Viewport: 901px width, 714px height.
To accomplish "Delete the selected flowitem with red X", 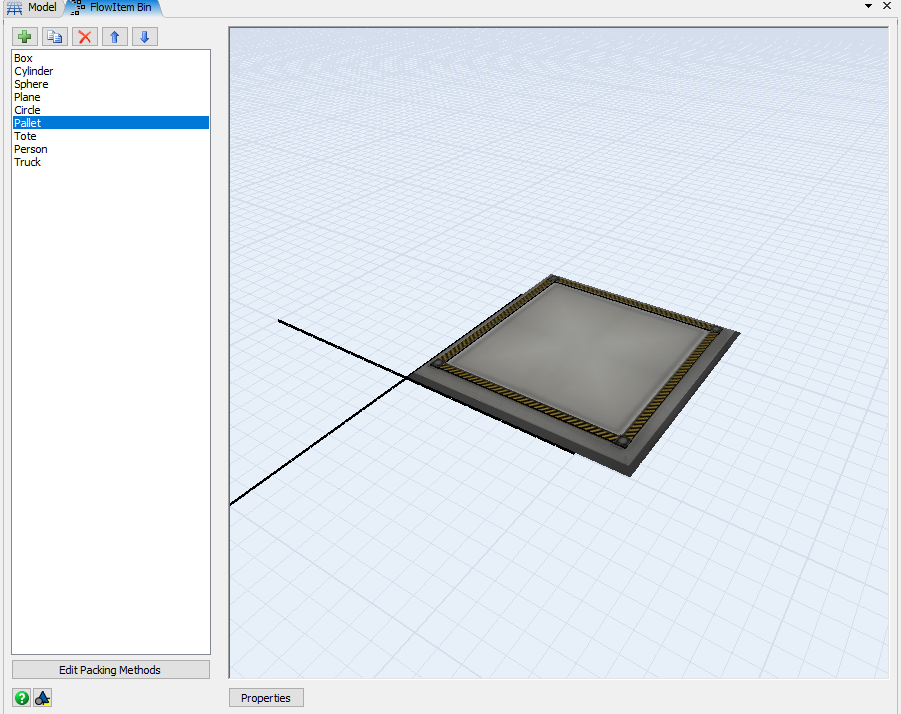I will (x=85, y=37).
